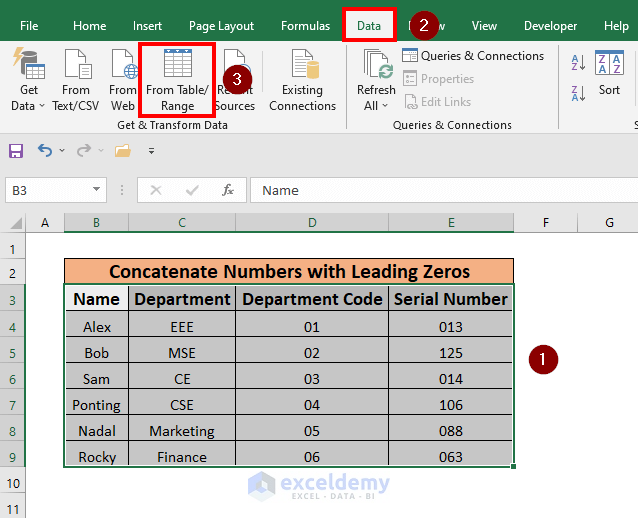
Task: Expand Customize Quick Access Toolbar menu
Action: [152, 151]
